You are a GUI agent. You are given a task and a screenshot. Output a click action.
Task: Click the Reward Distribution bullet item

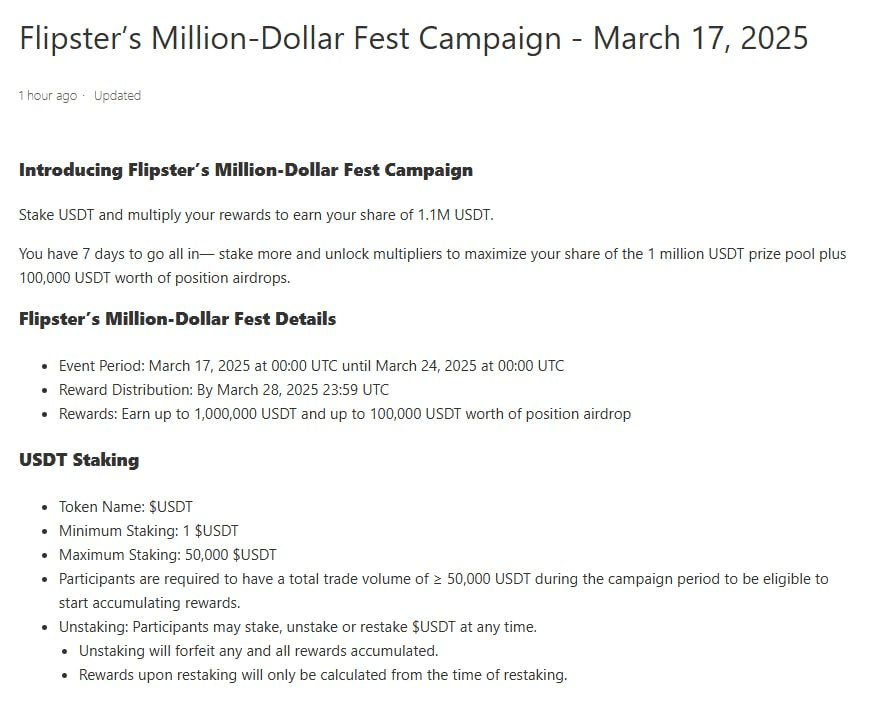tap(224, 390)
